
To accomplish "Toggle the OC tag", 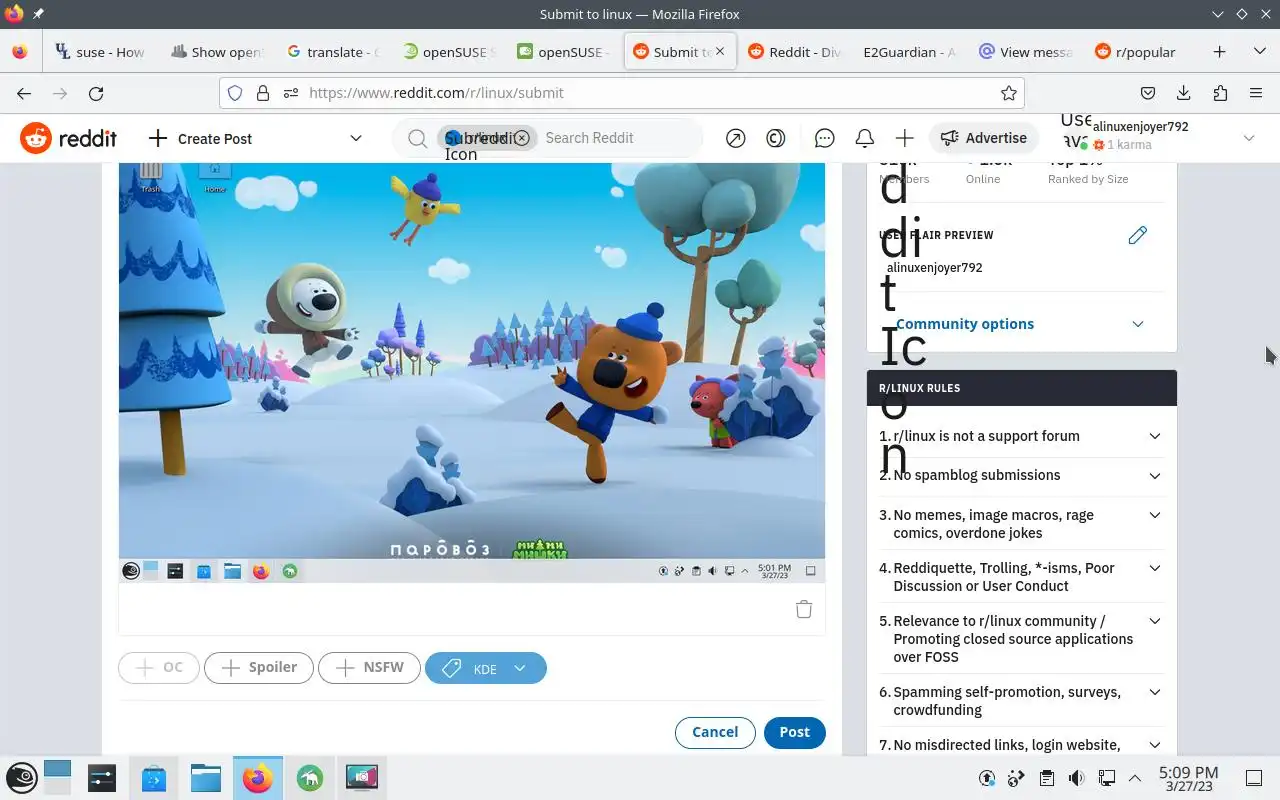I will (x=159, y=668).
